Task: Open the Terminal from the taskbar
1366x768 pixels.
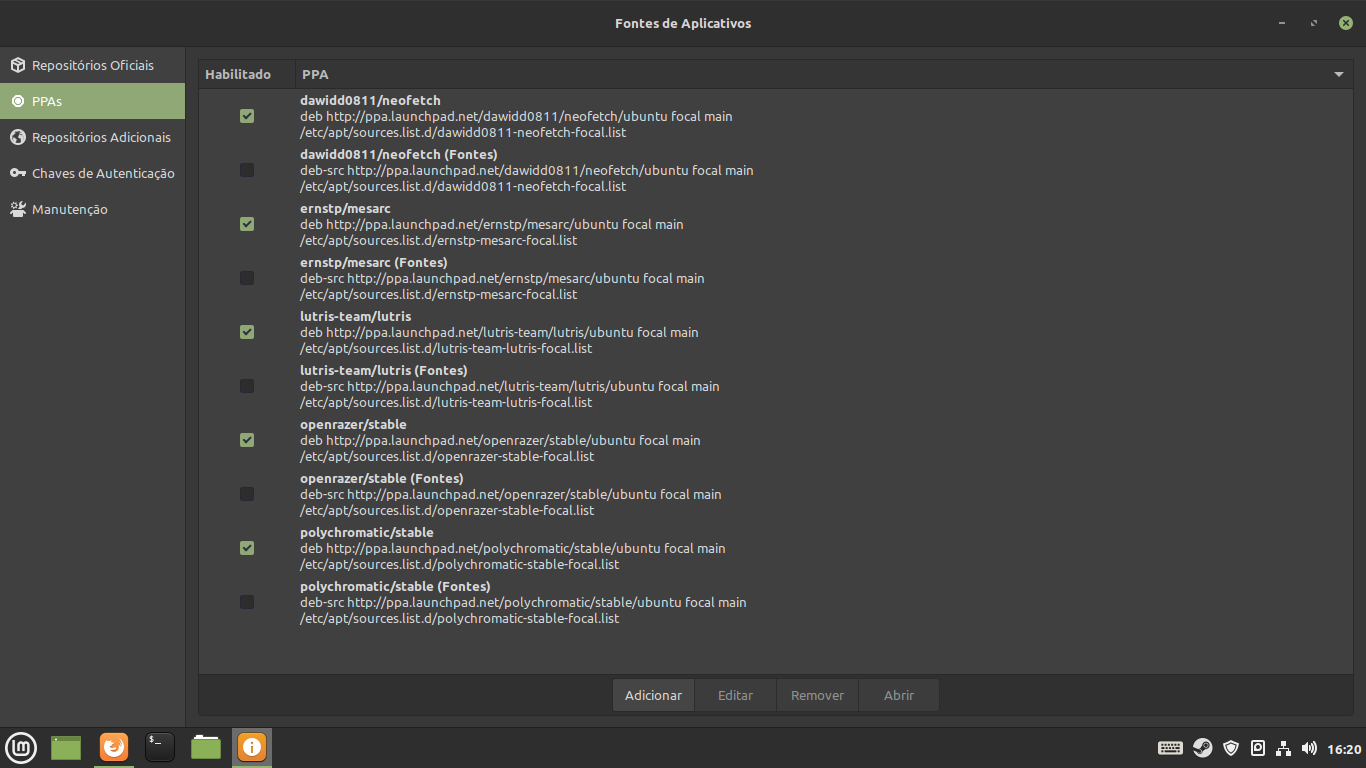Action: point(160,747)
